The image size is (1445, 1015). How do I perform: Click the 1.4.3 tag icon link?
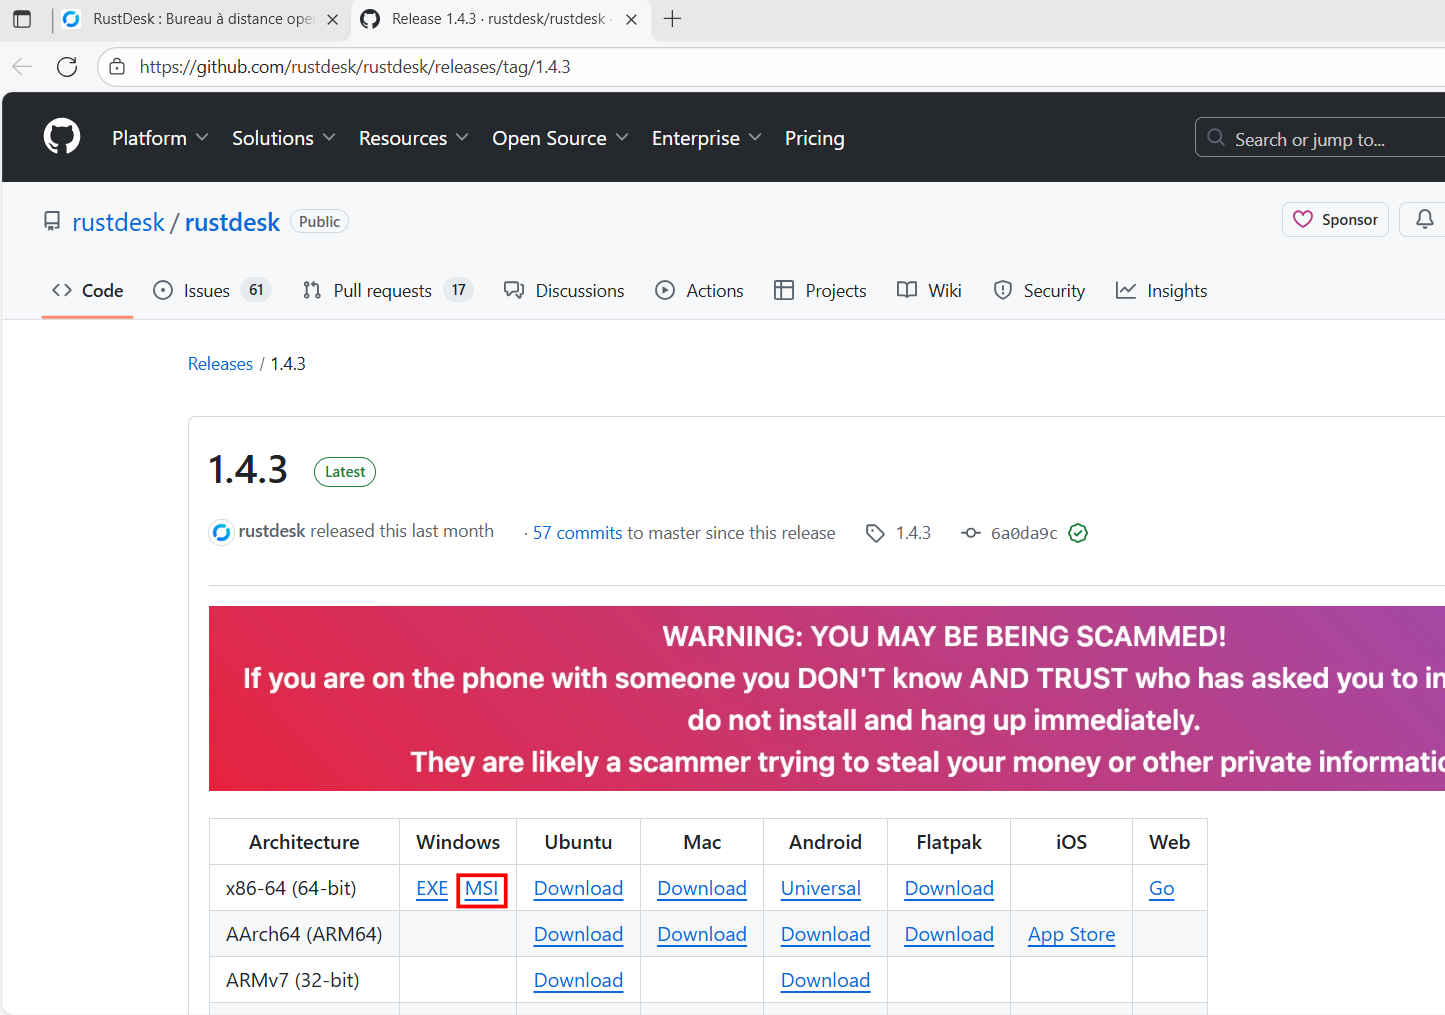point(899,533)
